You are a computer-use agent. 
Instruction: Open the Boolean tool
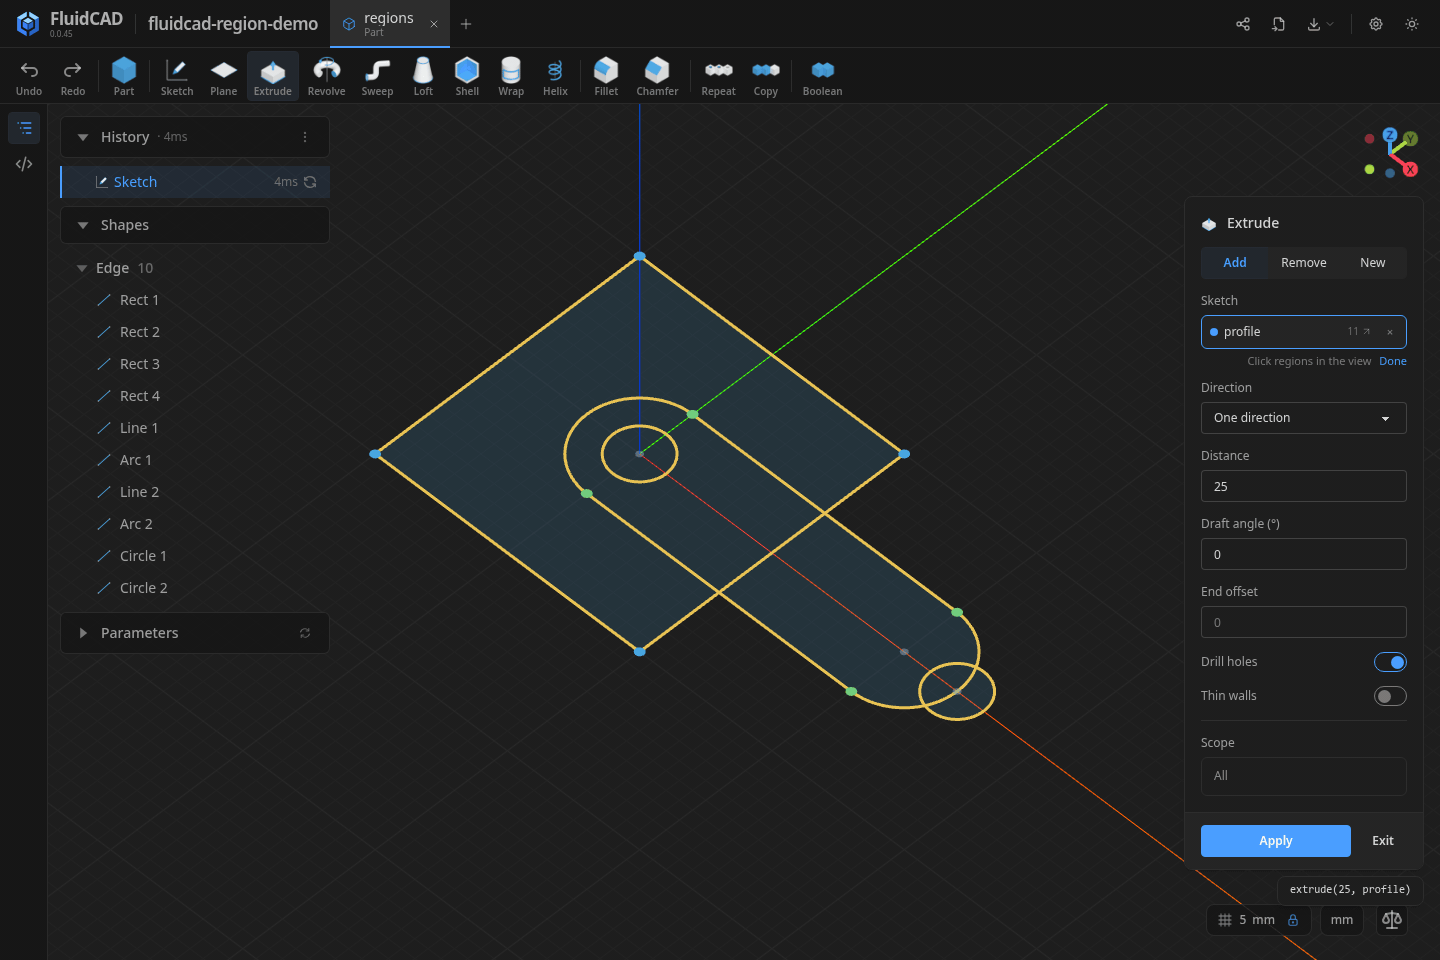pyautogui.click(x=822, y=76)
